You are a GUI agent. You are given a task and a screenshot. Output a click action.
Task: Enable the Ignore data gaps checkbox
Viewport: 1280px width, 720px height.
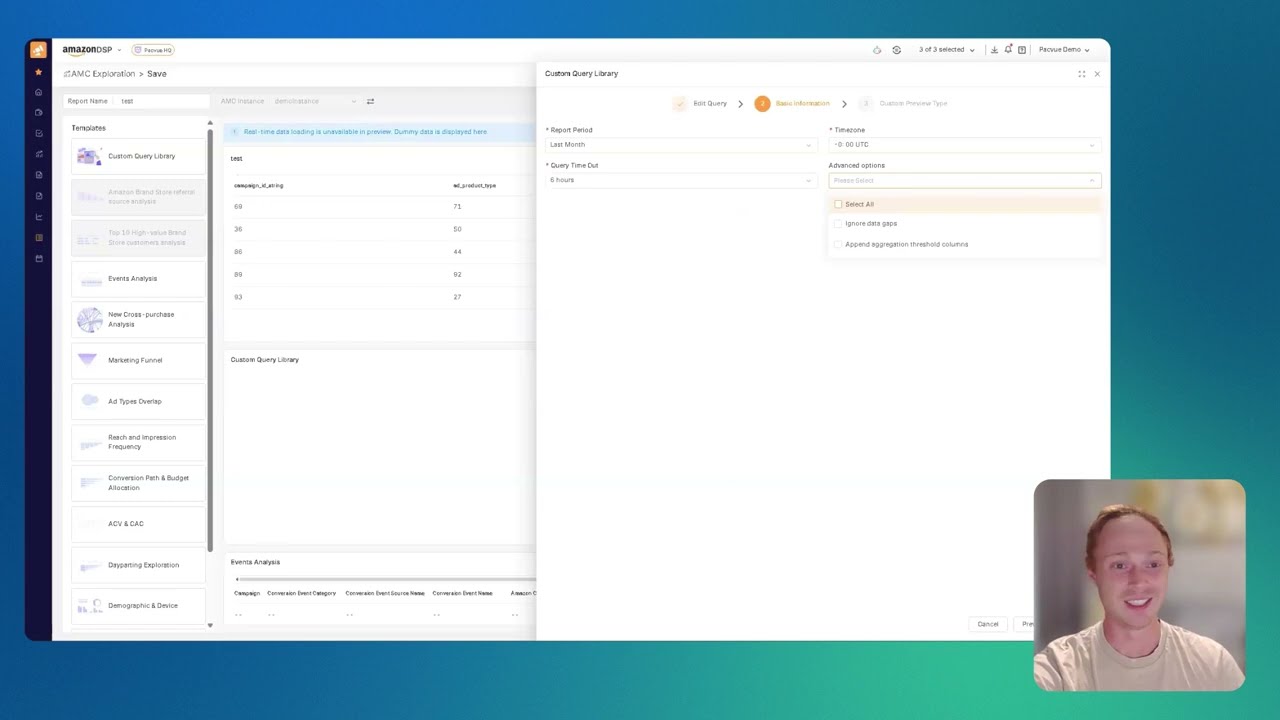pos(839,224)
